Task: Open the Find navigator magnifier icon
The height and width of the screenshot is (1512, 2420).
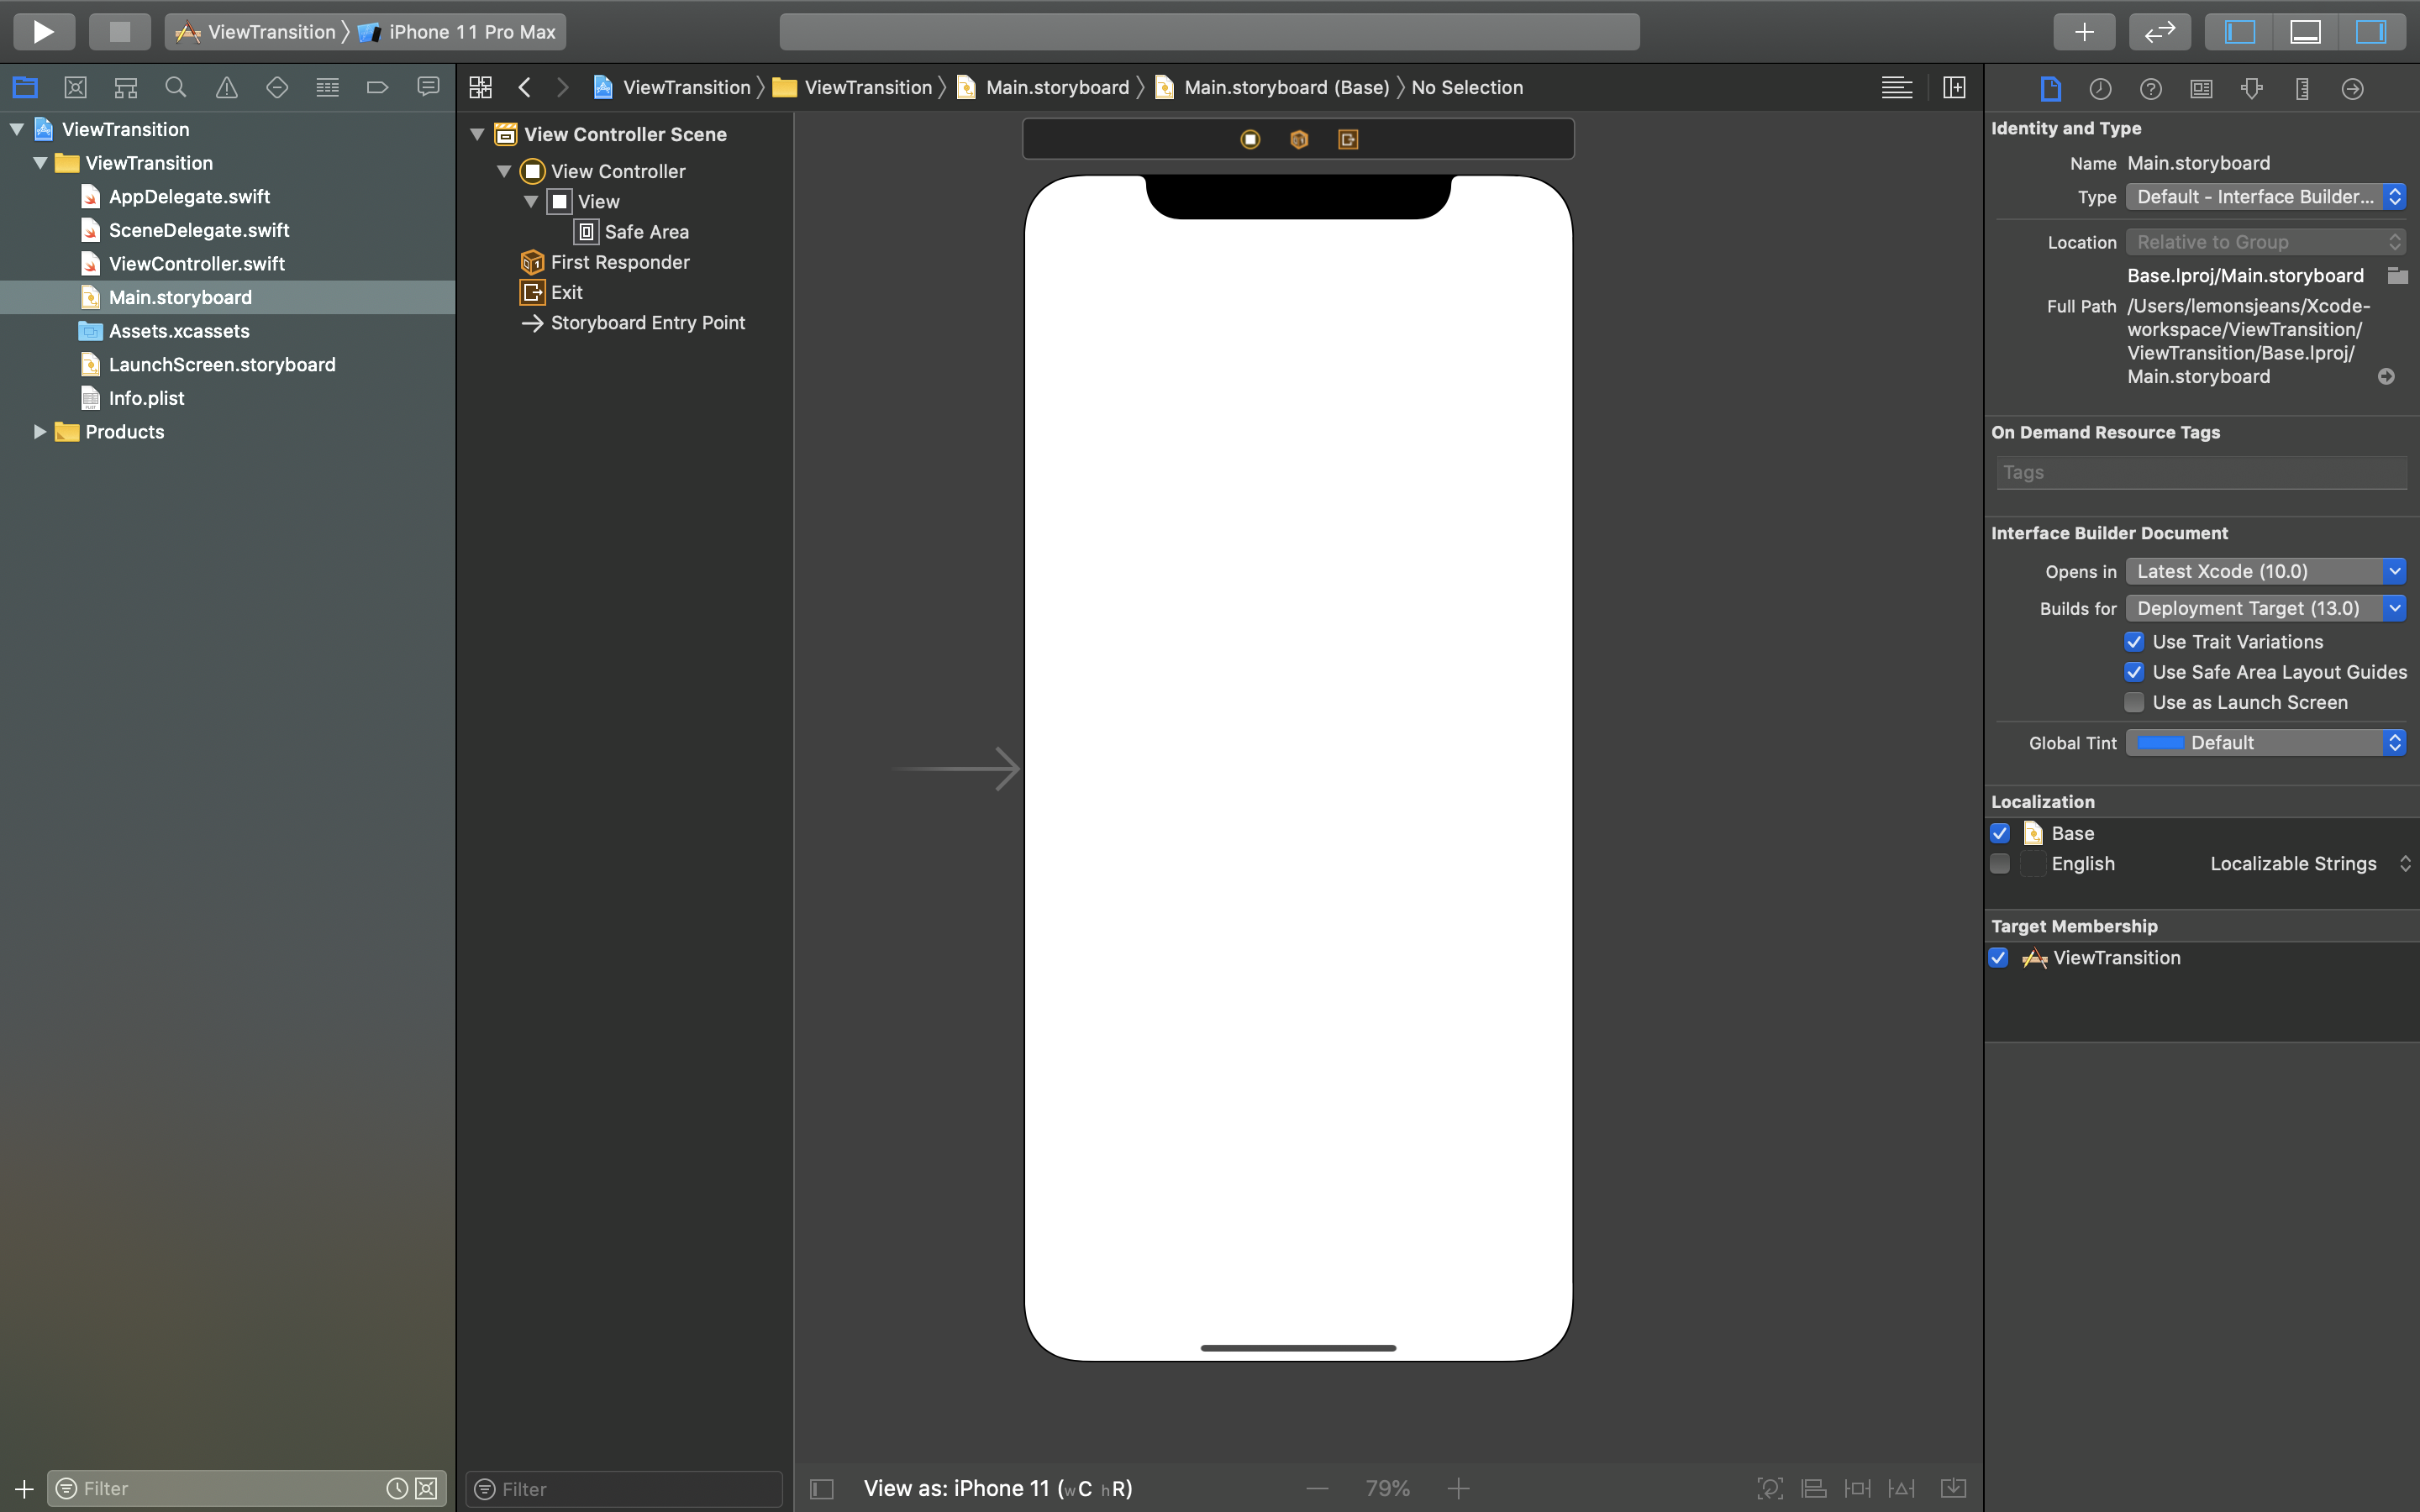Action: pos(176,88)
